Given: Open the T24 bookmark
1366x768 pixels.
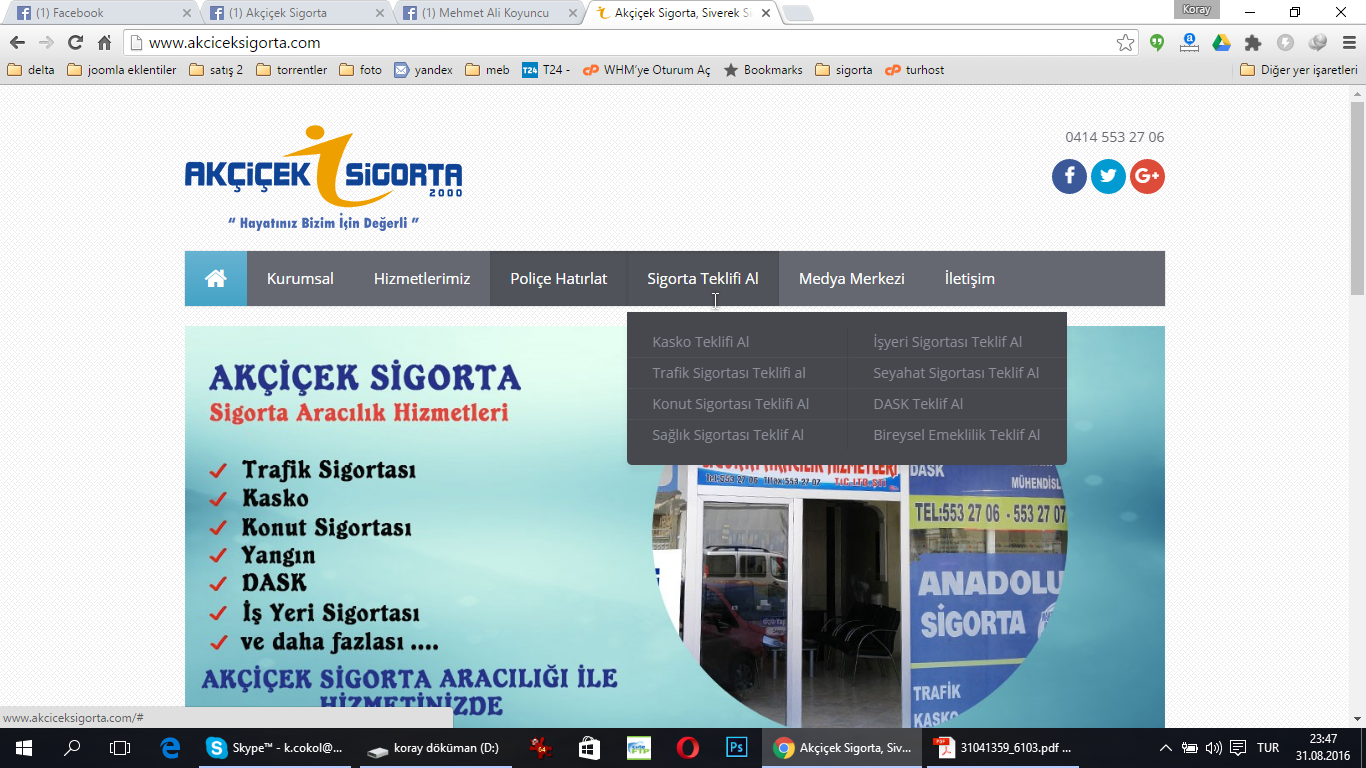Looking at the screenshot, I should [546, 70].
